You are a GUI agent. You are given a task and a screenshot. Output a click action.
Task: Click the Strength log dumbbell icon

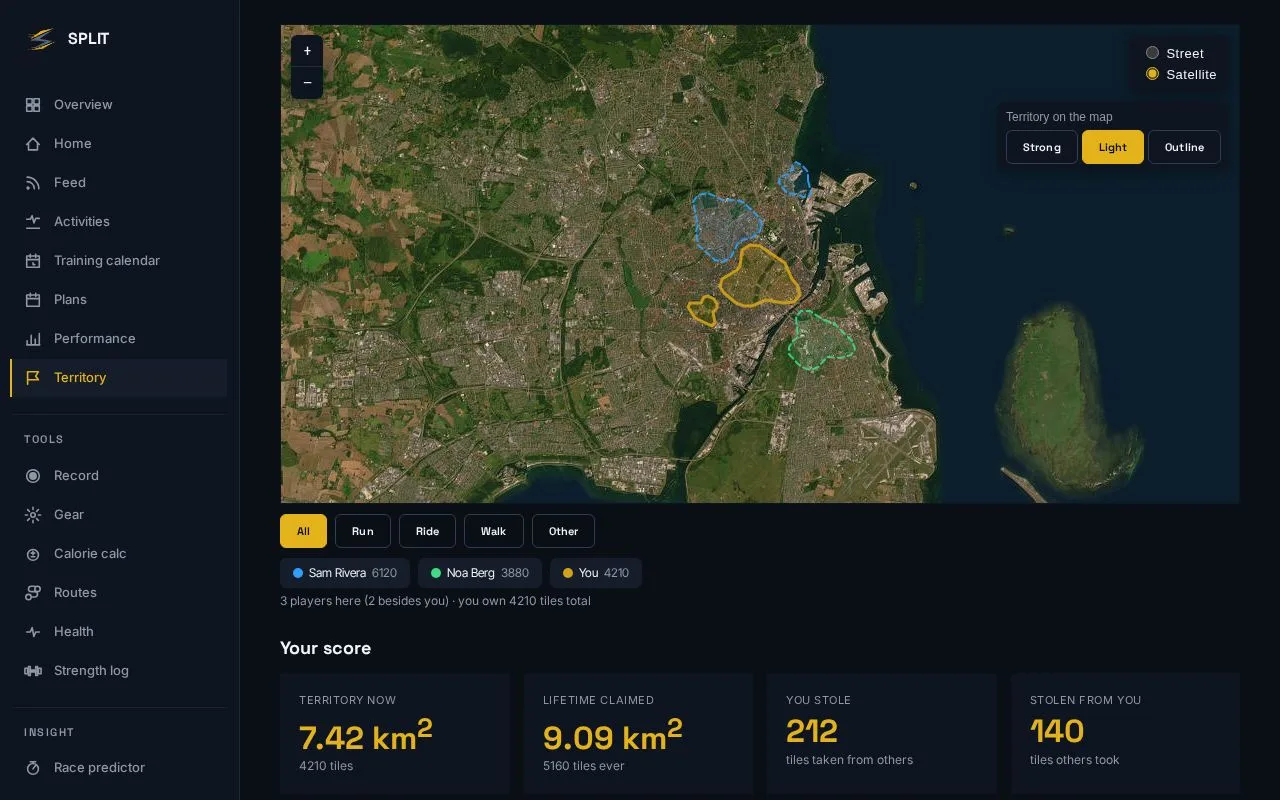pos(33,671)
